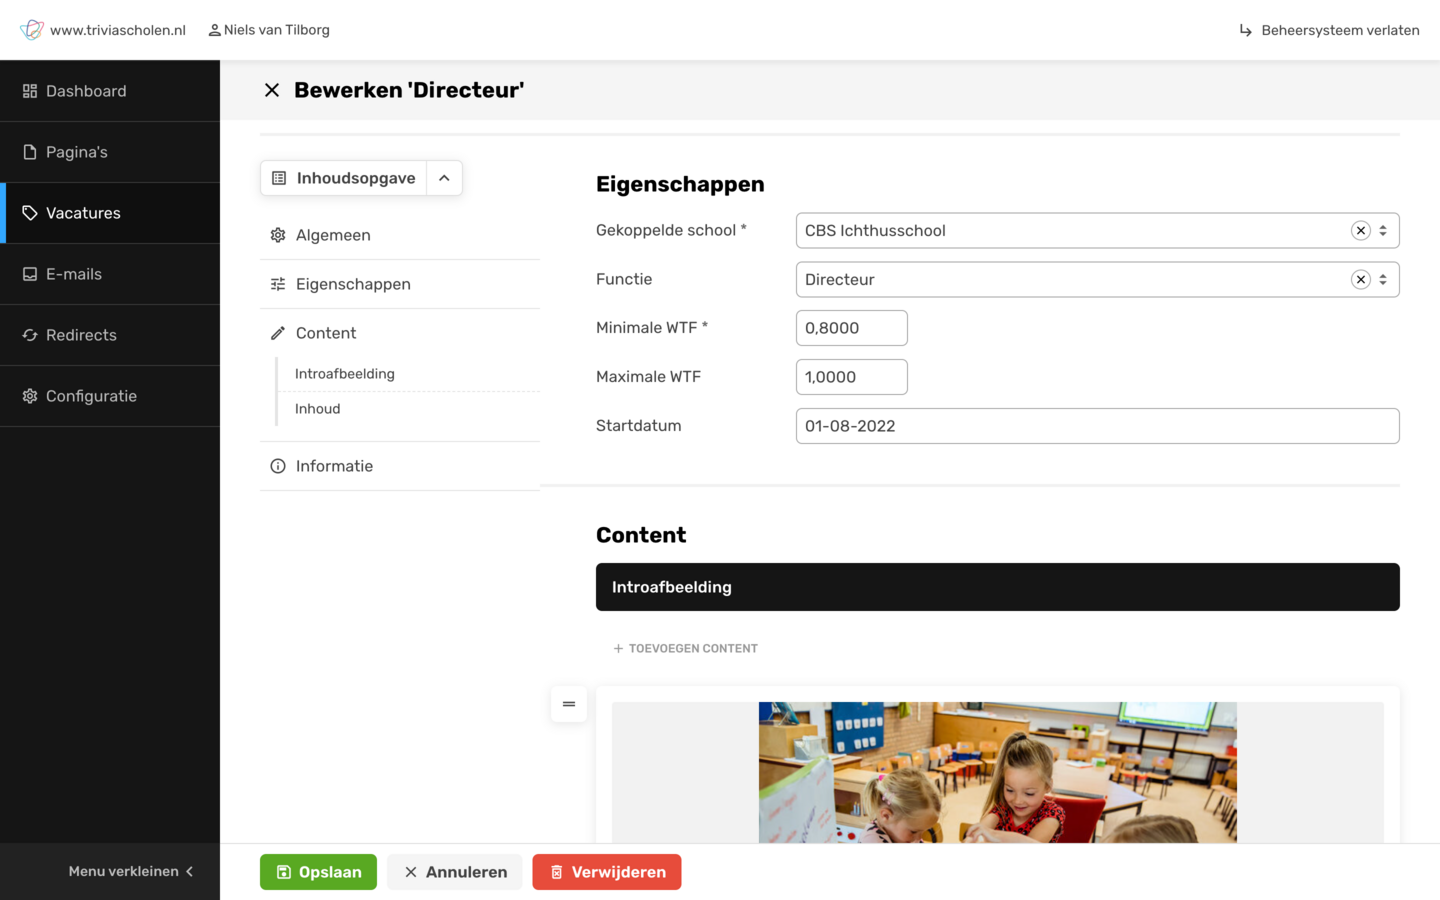Open Redirects in the sidebar
Viewport: 1440px width, 900px height.
point(81,335)
